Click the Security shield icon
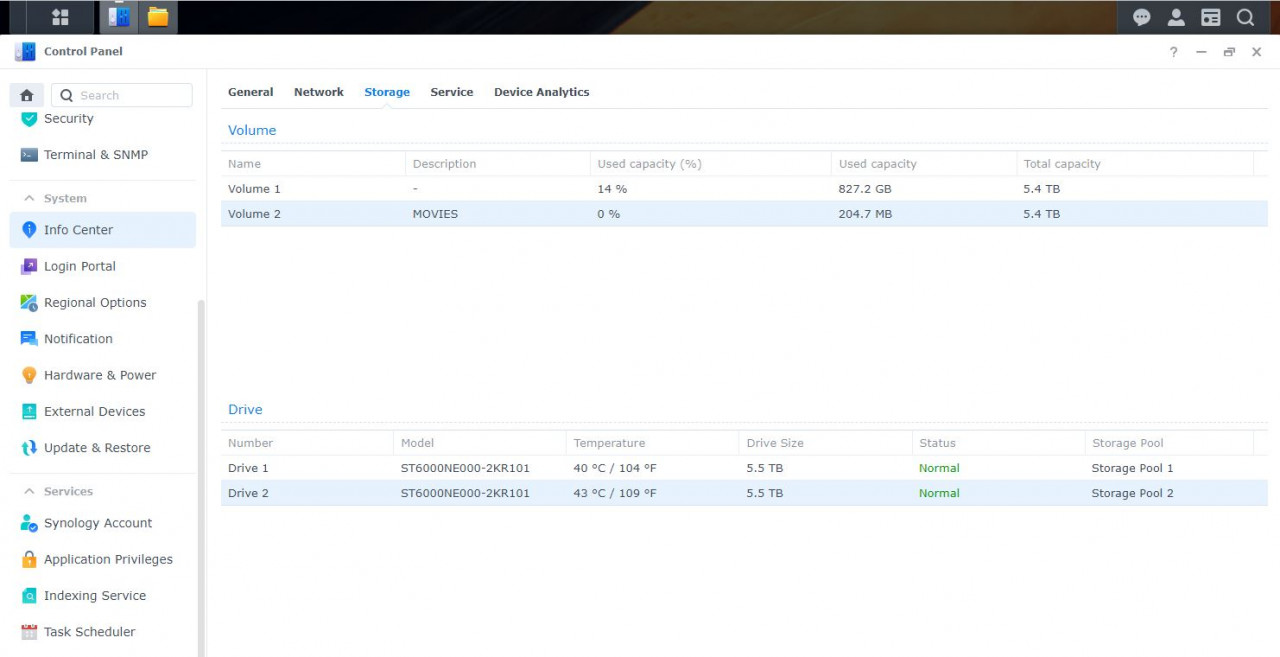The width and height of the screenshot is (1280, 657). point(29,118)
